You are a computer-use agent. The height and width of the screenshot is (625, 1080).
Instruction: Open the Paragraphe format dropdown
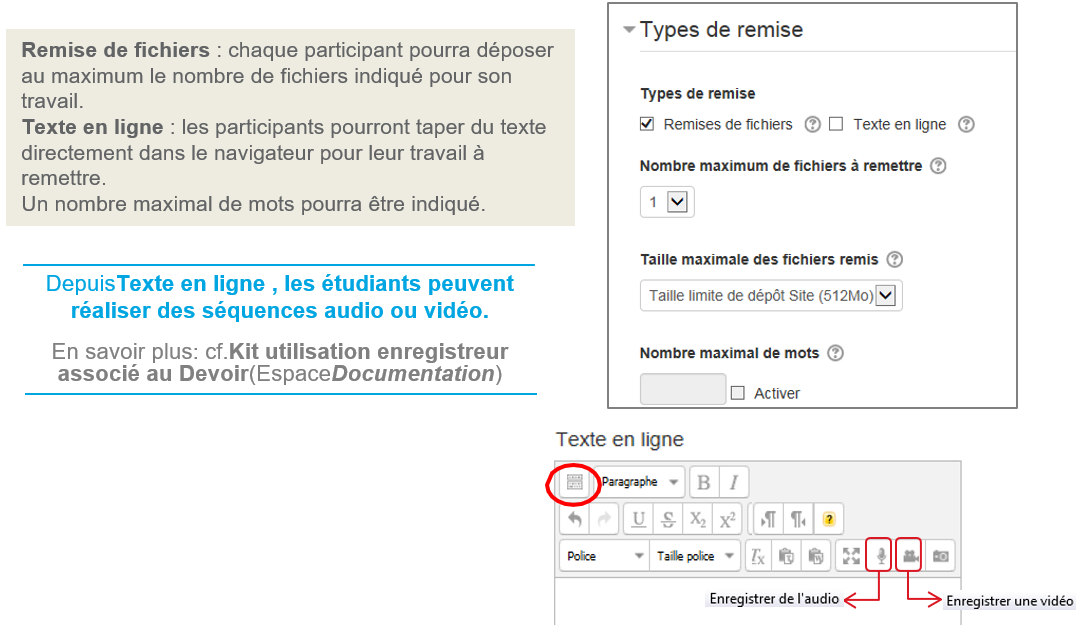640,483
